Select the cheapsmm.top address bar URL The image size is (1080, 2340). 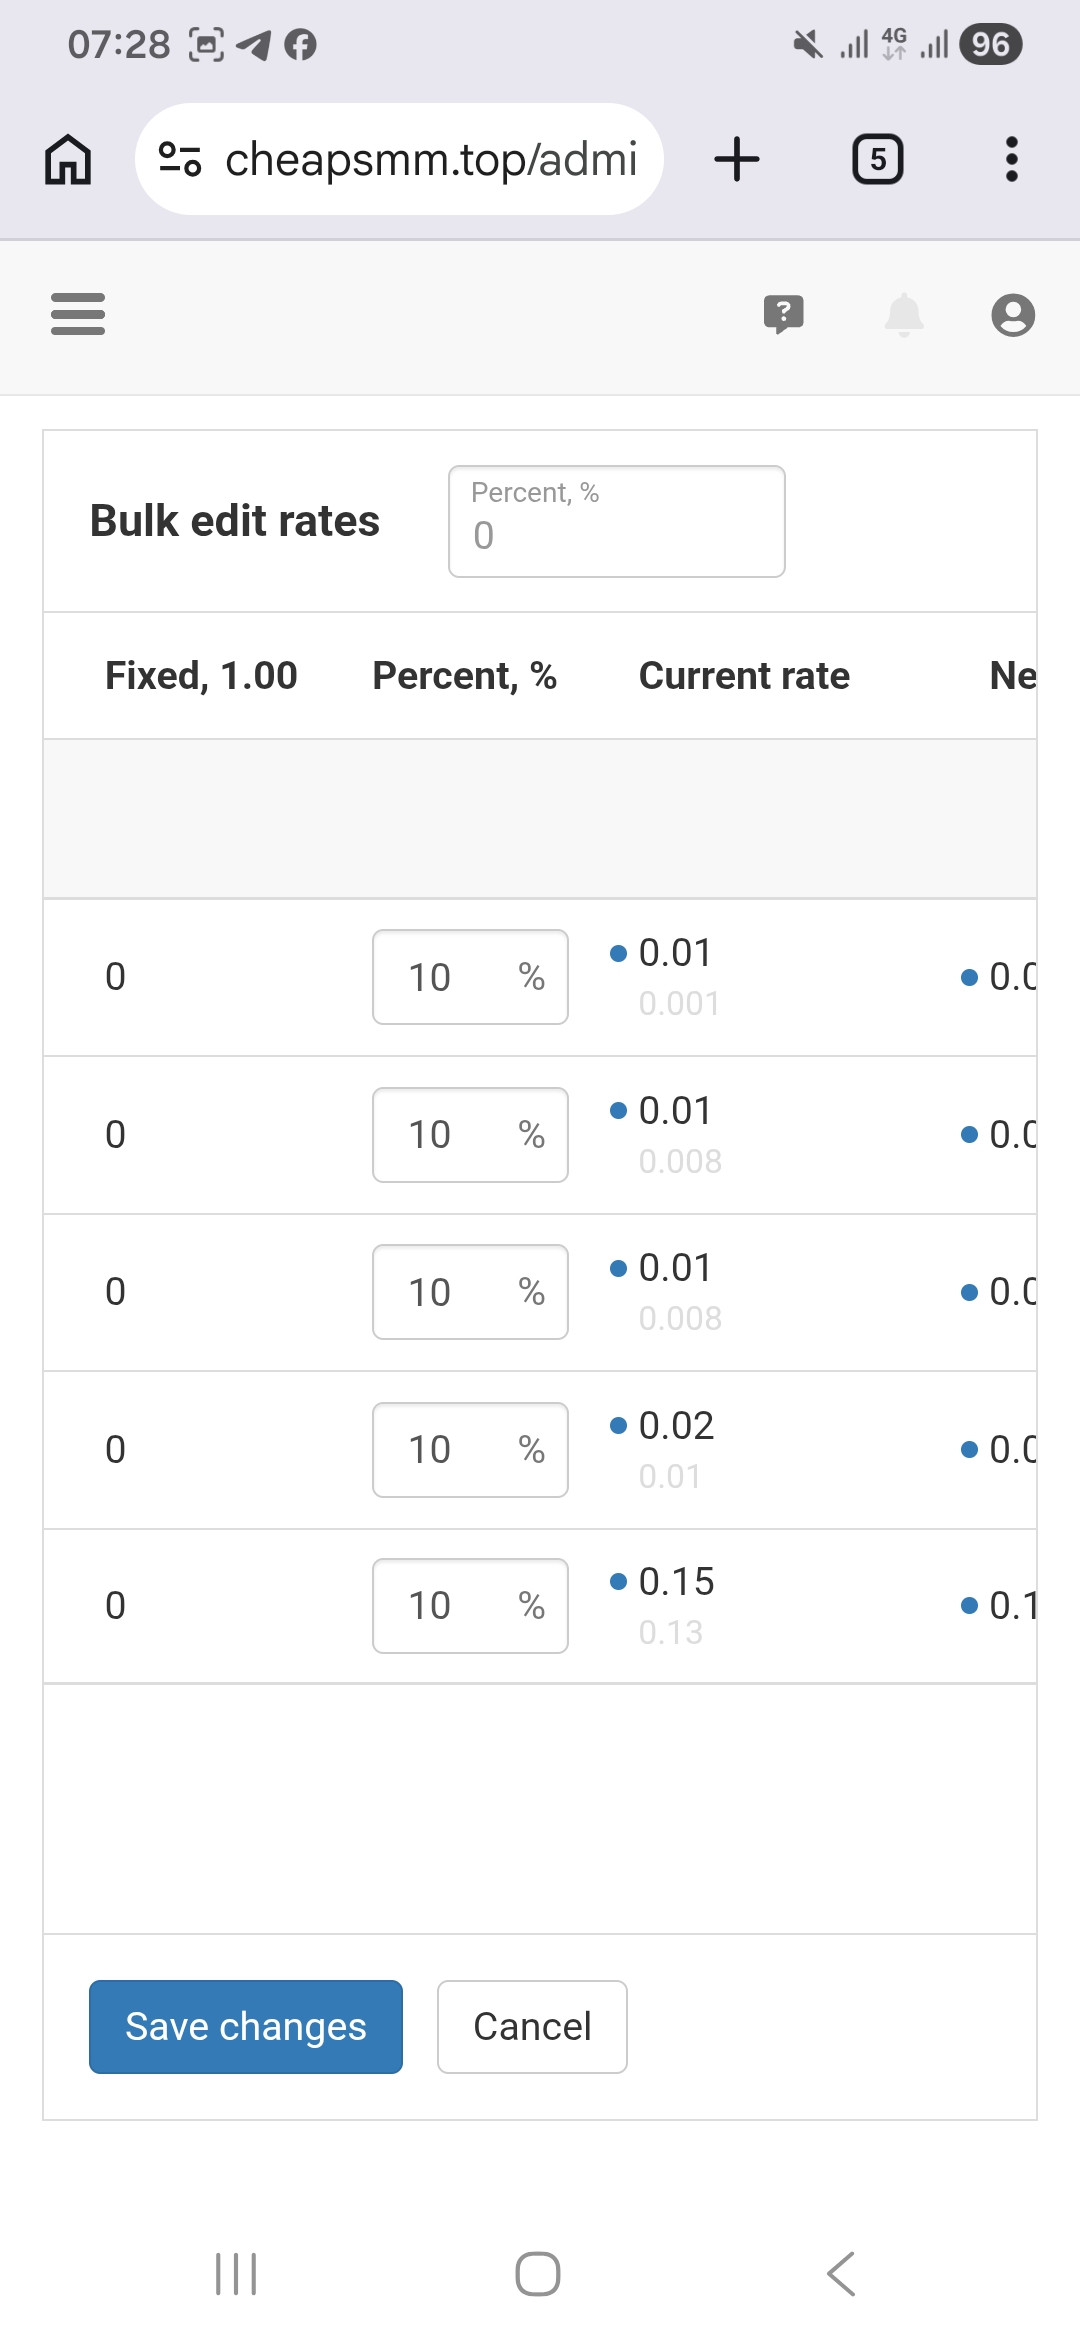(x=431, y=159)
